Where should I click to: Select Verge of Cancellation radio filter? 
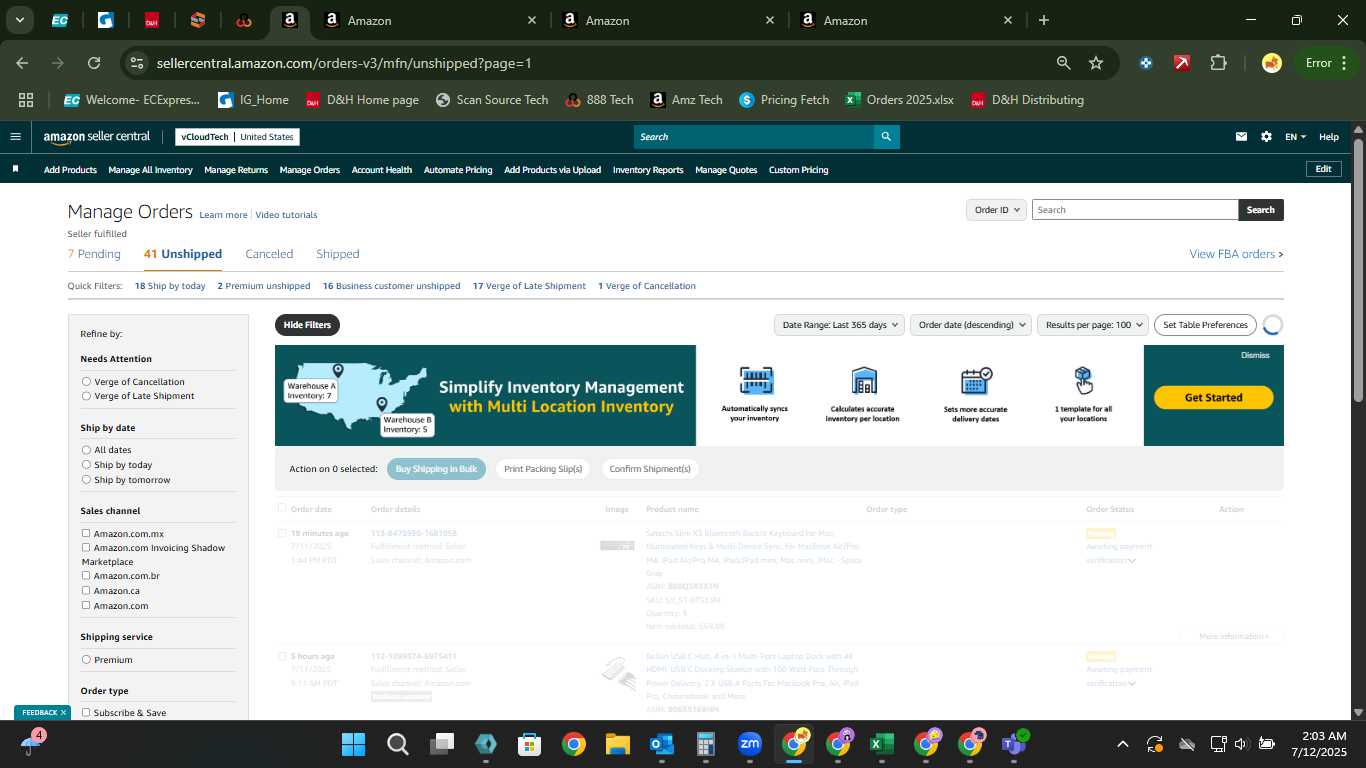point(86,382)
